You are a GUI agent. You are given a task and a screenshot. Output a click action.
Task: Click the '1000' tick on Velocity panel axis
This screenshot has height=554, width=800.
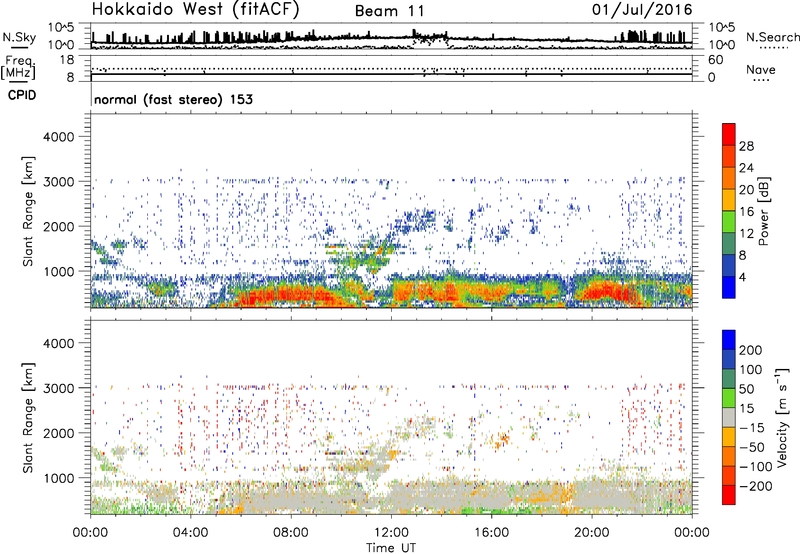click(59, 478)
